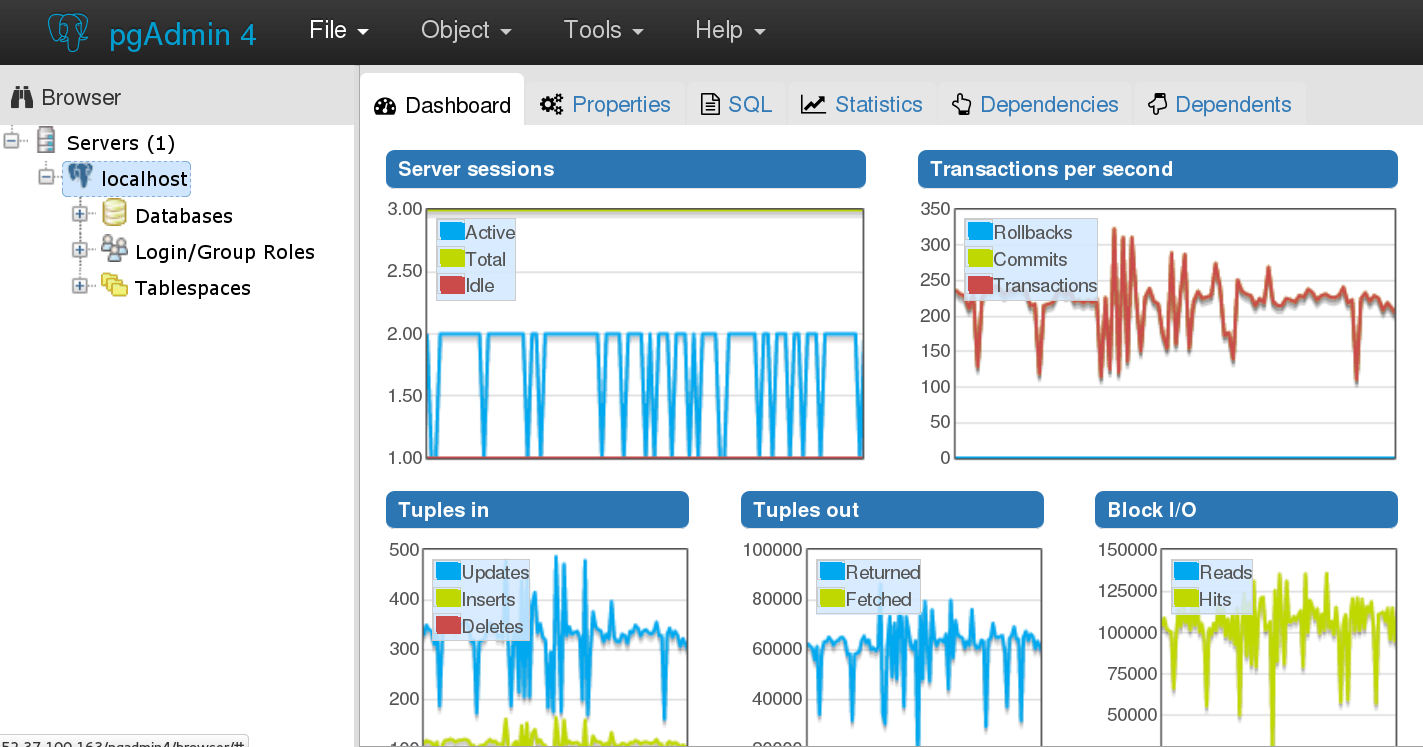The image size is (1423, 747).
Task: Click the Browser binoculars icon
Action: tap(22, 96)
